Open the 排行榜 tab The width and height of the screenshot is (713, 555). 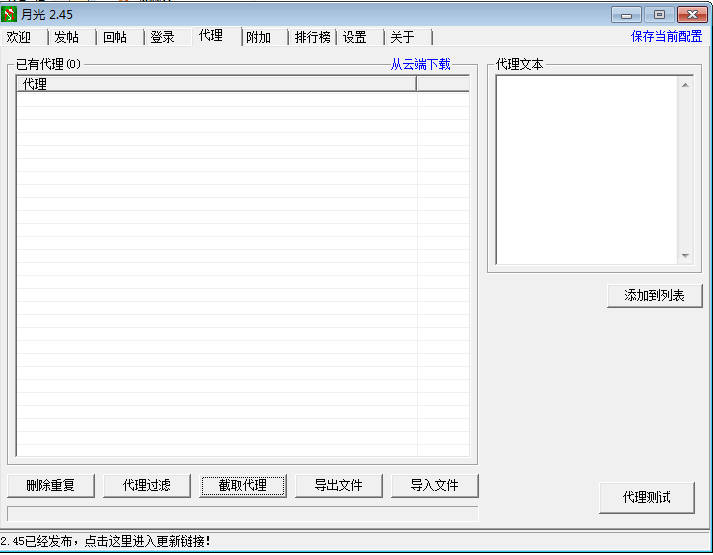click(x=313, y=37)
